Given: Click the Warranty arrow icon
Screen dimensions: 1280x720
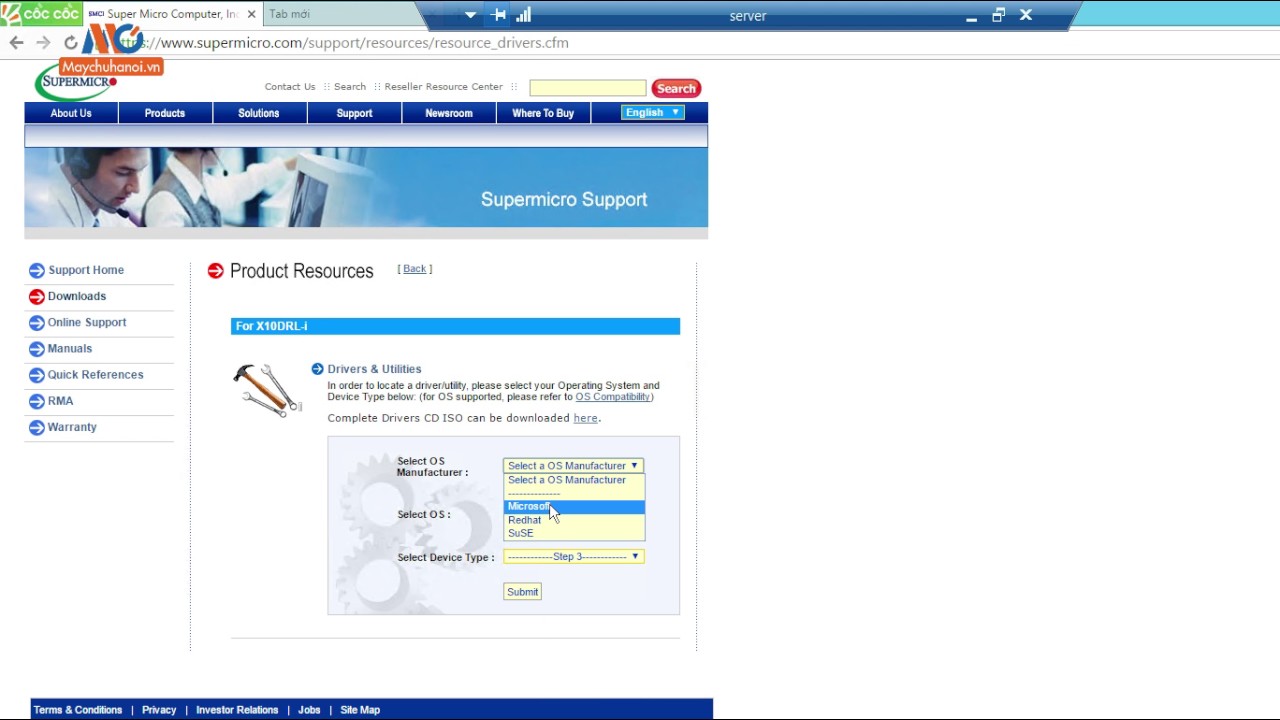Looking at the screenshot, I should click(37, 427).
